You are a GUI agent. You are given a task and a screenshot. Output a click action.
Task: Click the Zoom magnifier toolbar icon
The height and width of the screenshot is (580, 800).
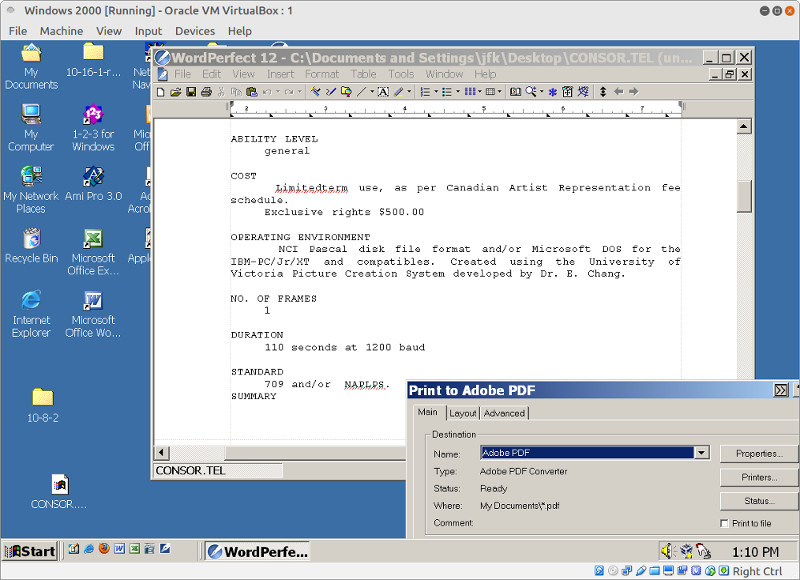click(x=531, y=92)
